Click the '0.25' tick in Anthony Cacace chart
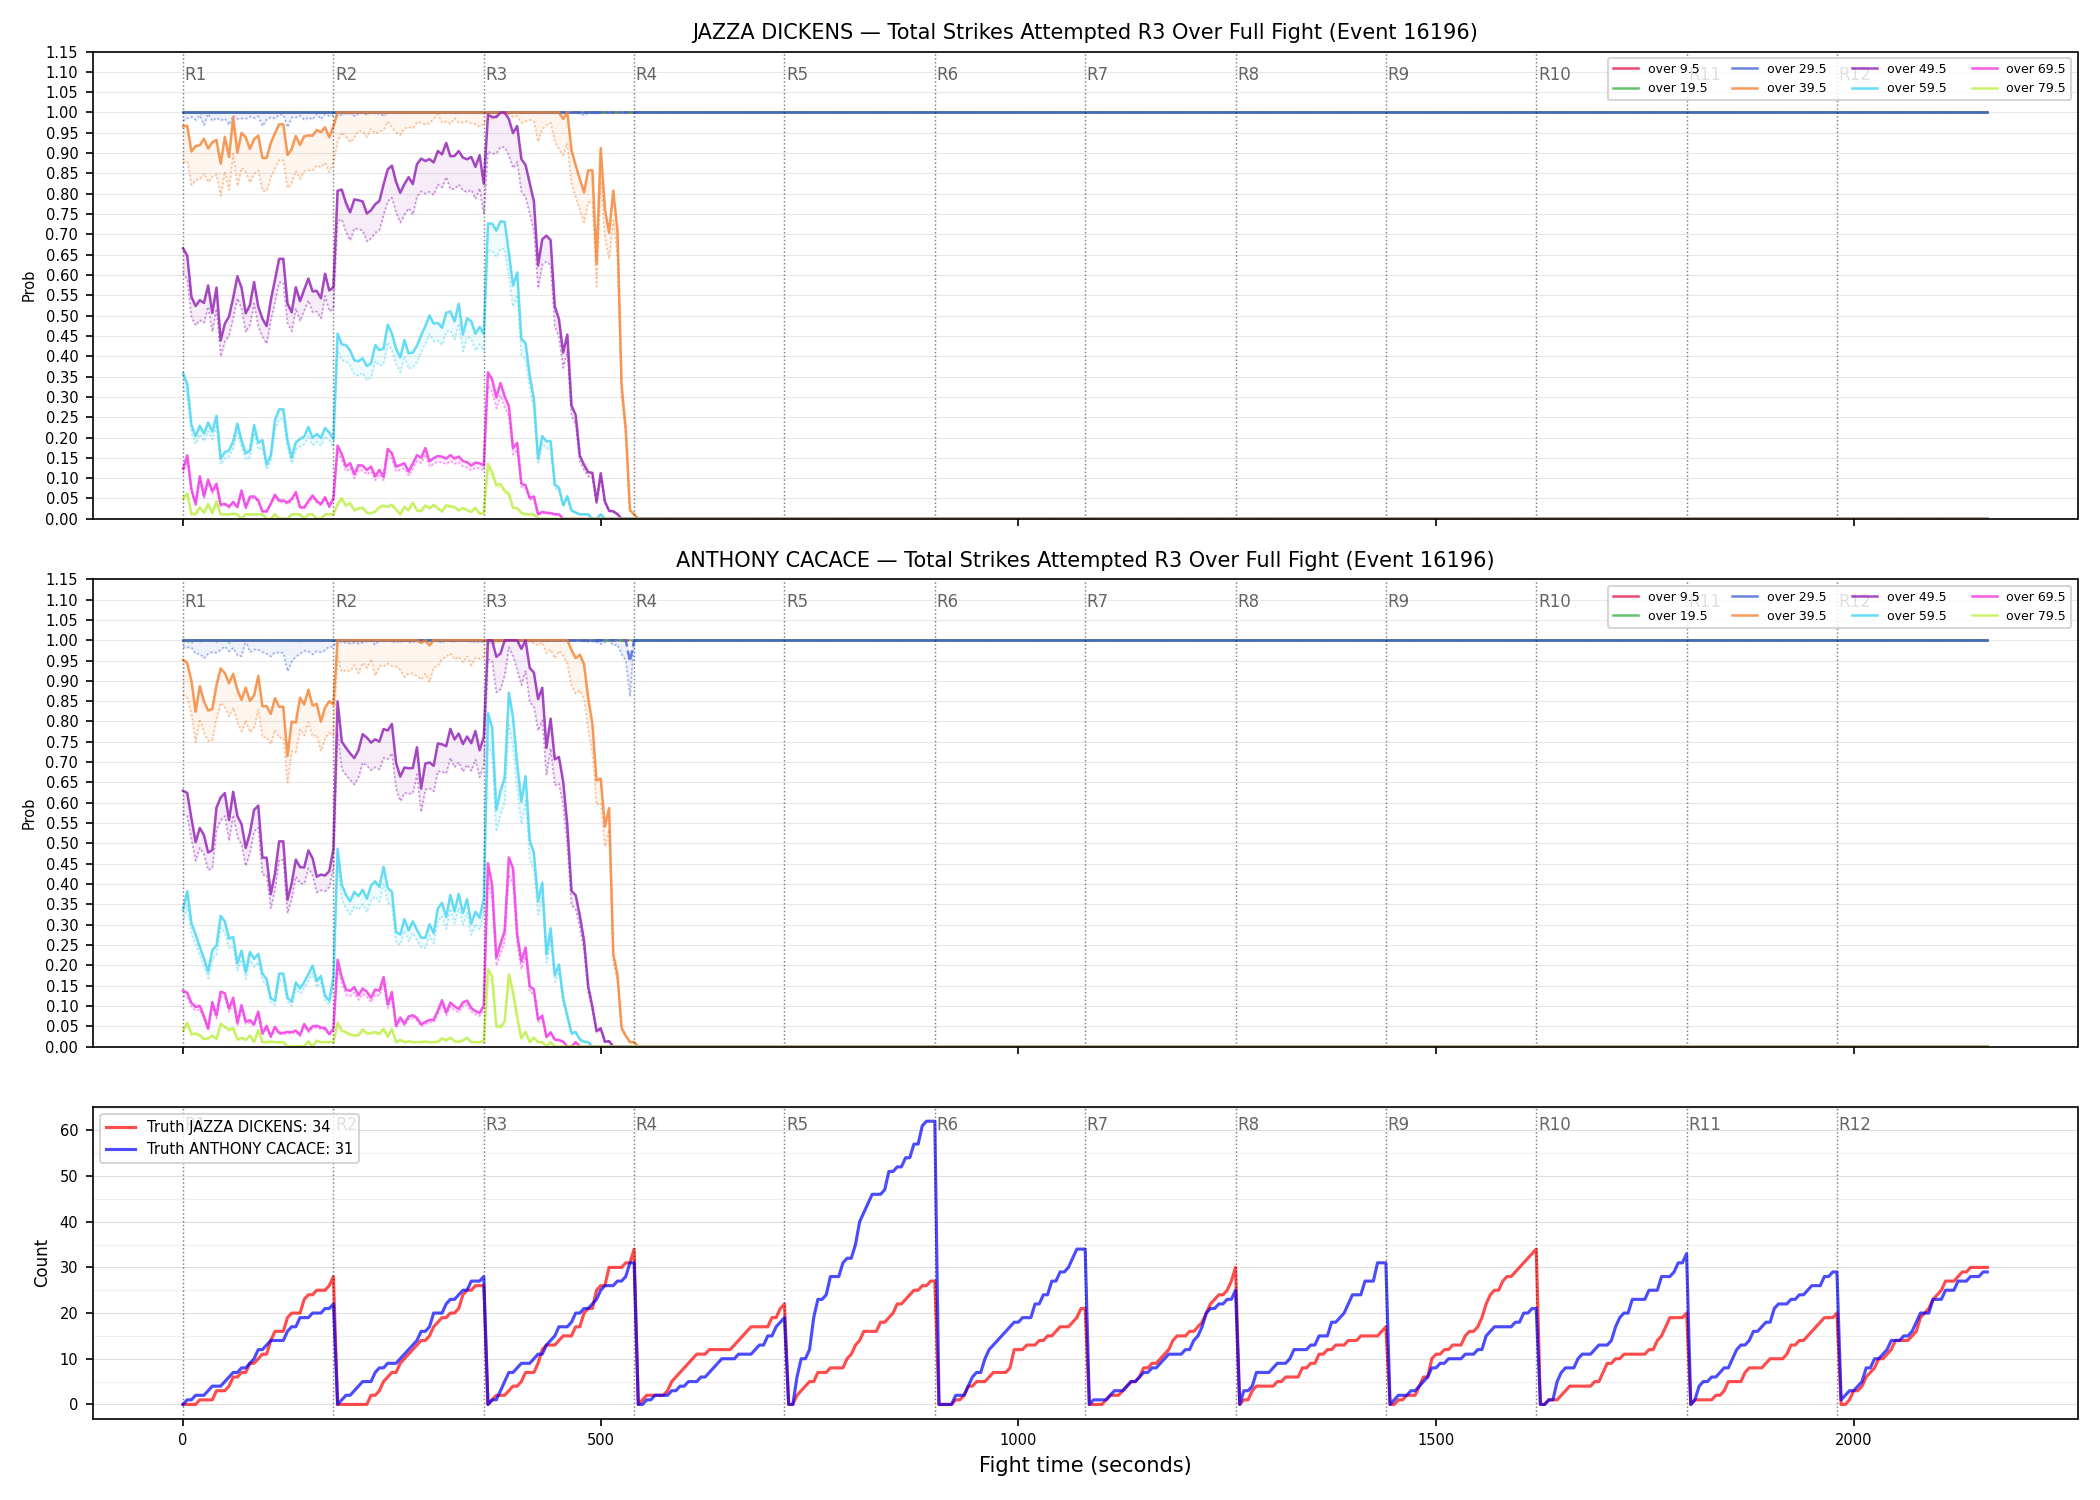This screenshot has width=2100, height=1500. tap(62, 945)
